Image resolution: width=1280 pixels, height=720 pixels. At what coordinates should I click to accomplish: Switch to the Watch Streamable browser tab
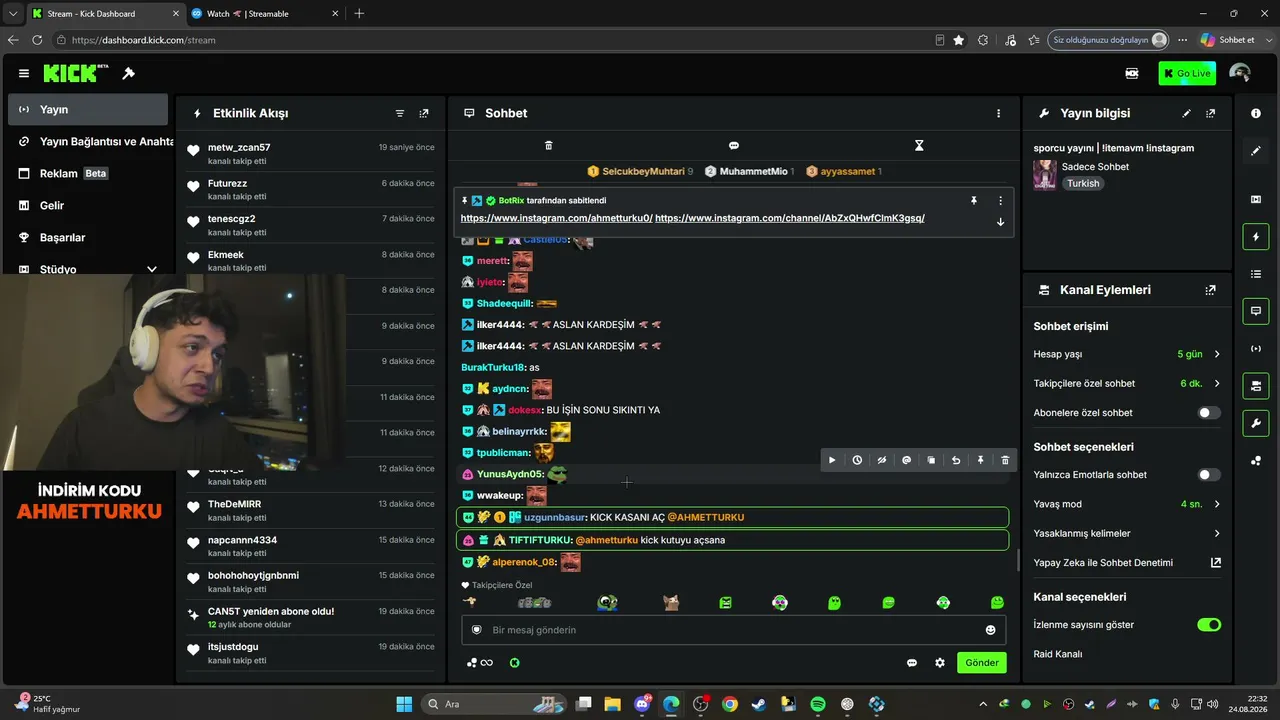point(264,14)
